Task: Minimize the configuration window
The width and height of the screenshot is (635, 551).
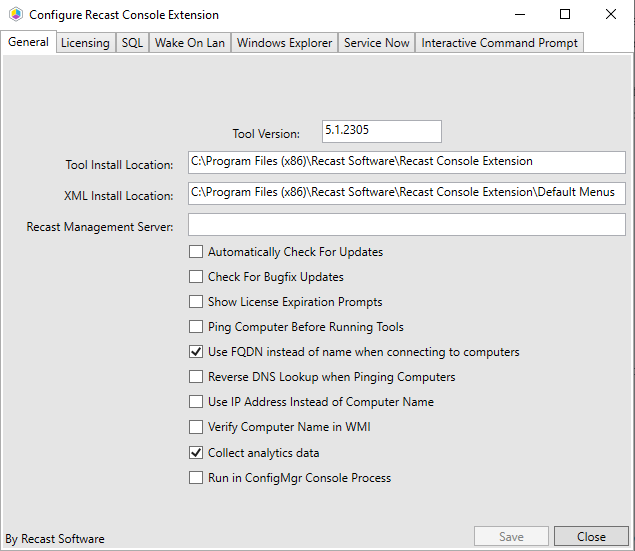Action: tap(520, 15)
